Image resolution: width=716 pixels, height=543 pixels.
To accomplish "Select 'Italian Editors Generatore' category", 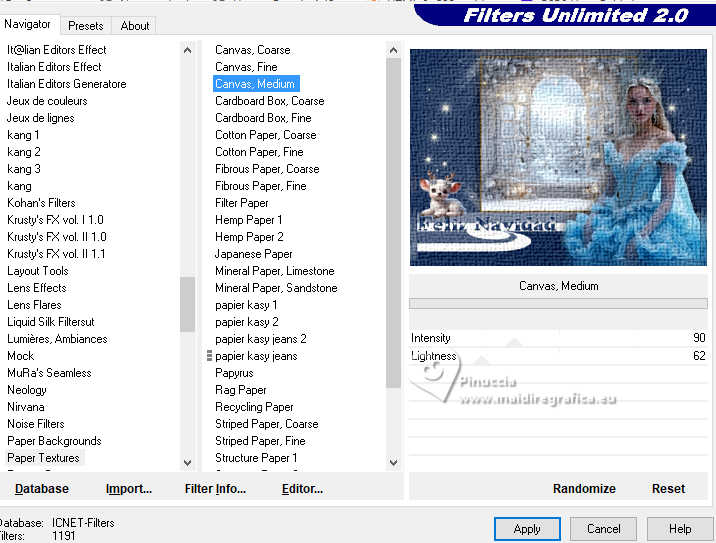I will click(66, 84).
